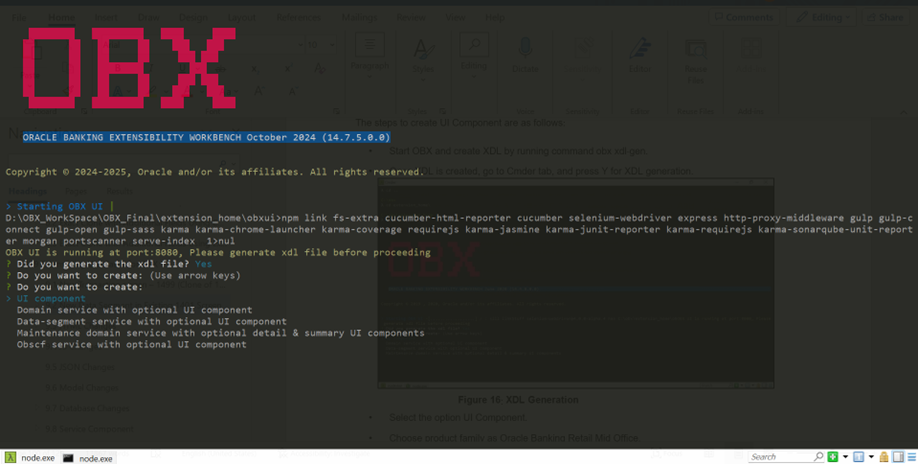Select the UI component option in the prompt
This screenshot has width=918, height=464.
[x=51, y=298]
